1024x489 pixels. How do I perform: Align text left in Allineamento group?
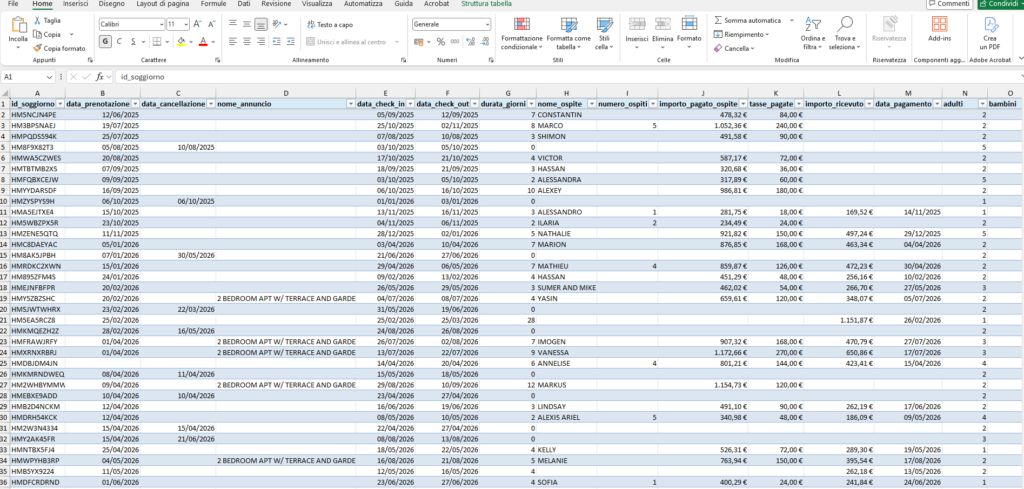coord(232,42)
